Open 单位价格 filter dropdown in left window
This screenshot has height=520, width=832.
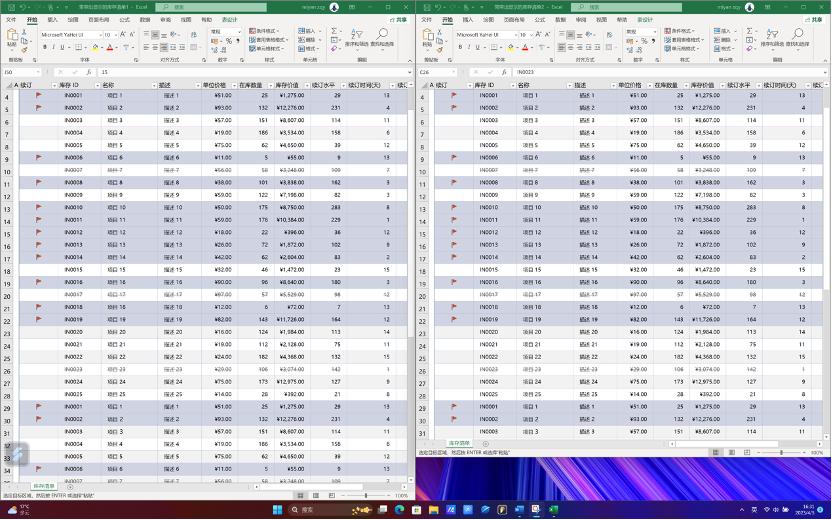click(x=233, y=85)
